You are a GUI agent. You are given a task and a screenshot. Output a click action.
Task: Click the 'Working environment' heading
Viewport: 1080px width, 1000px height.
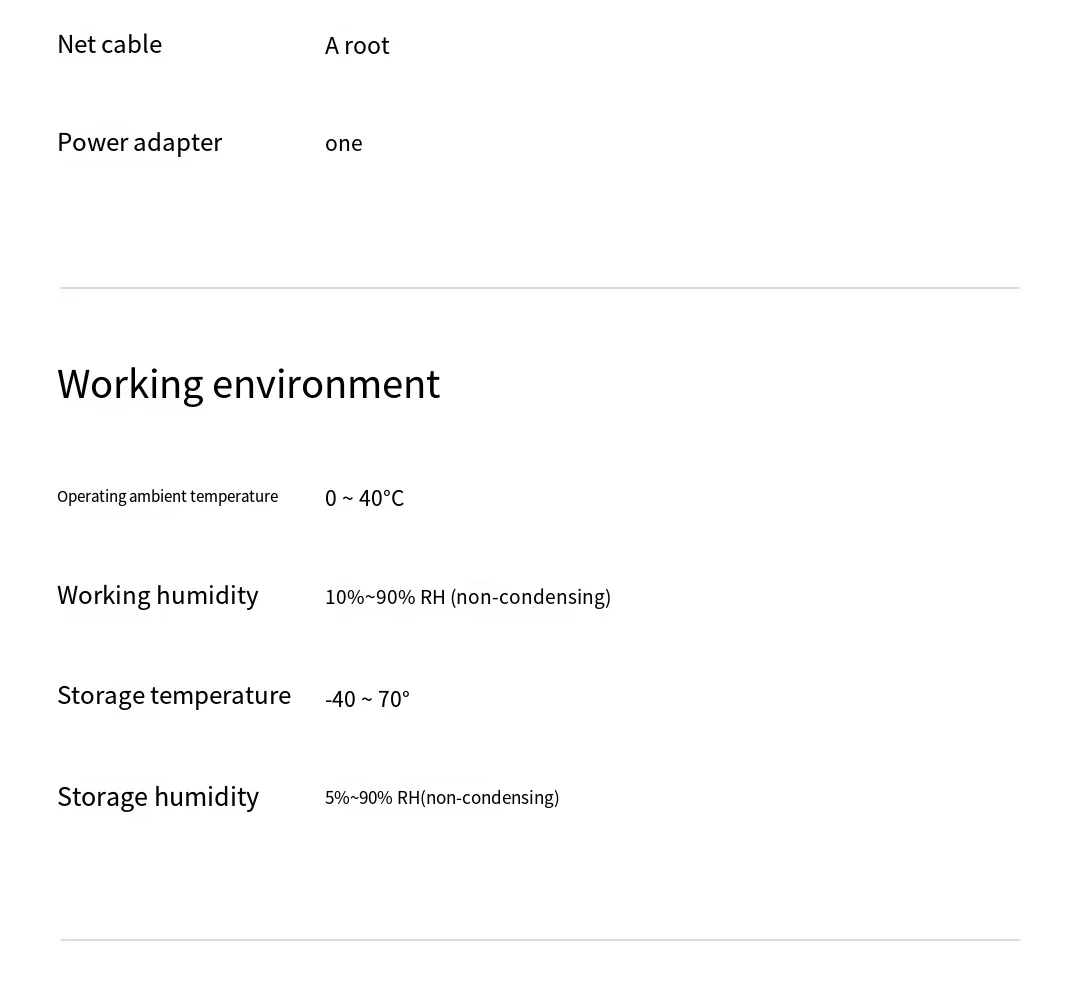249,386
